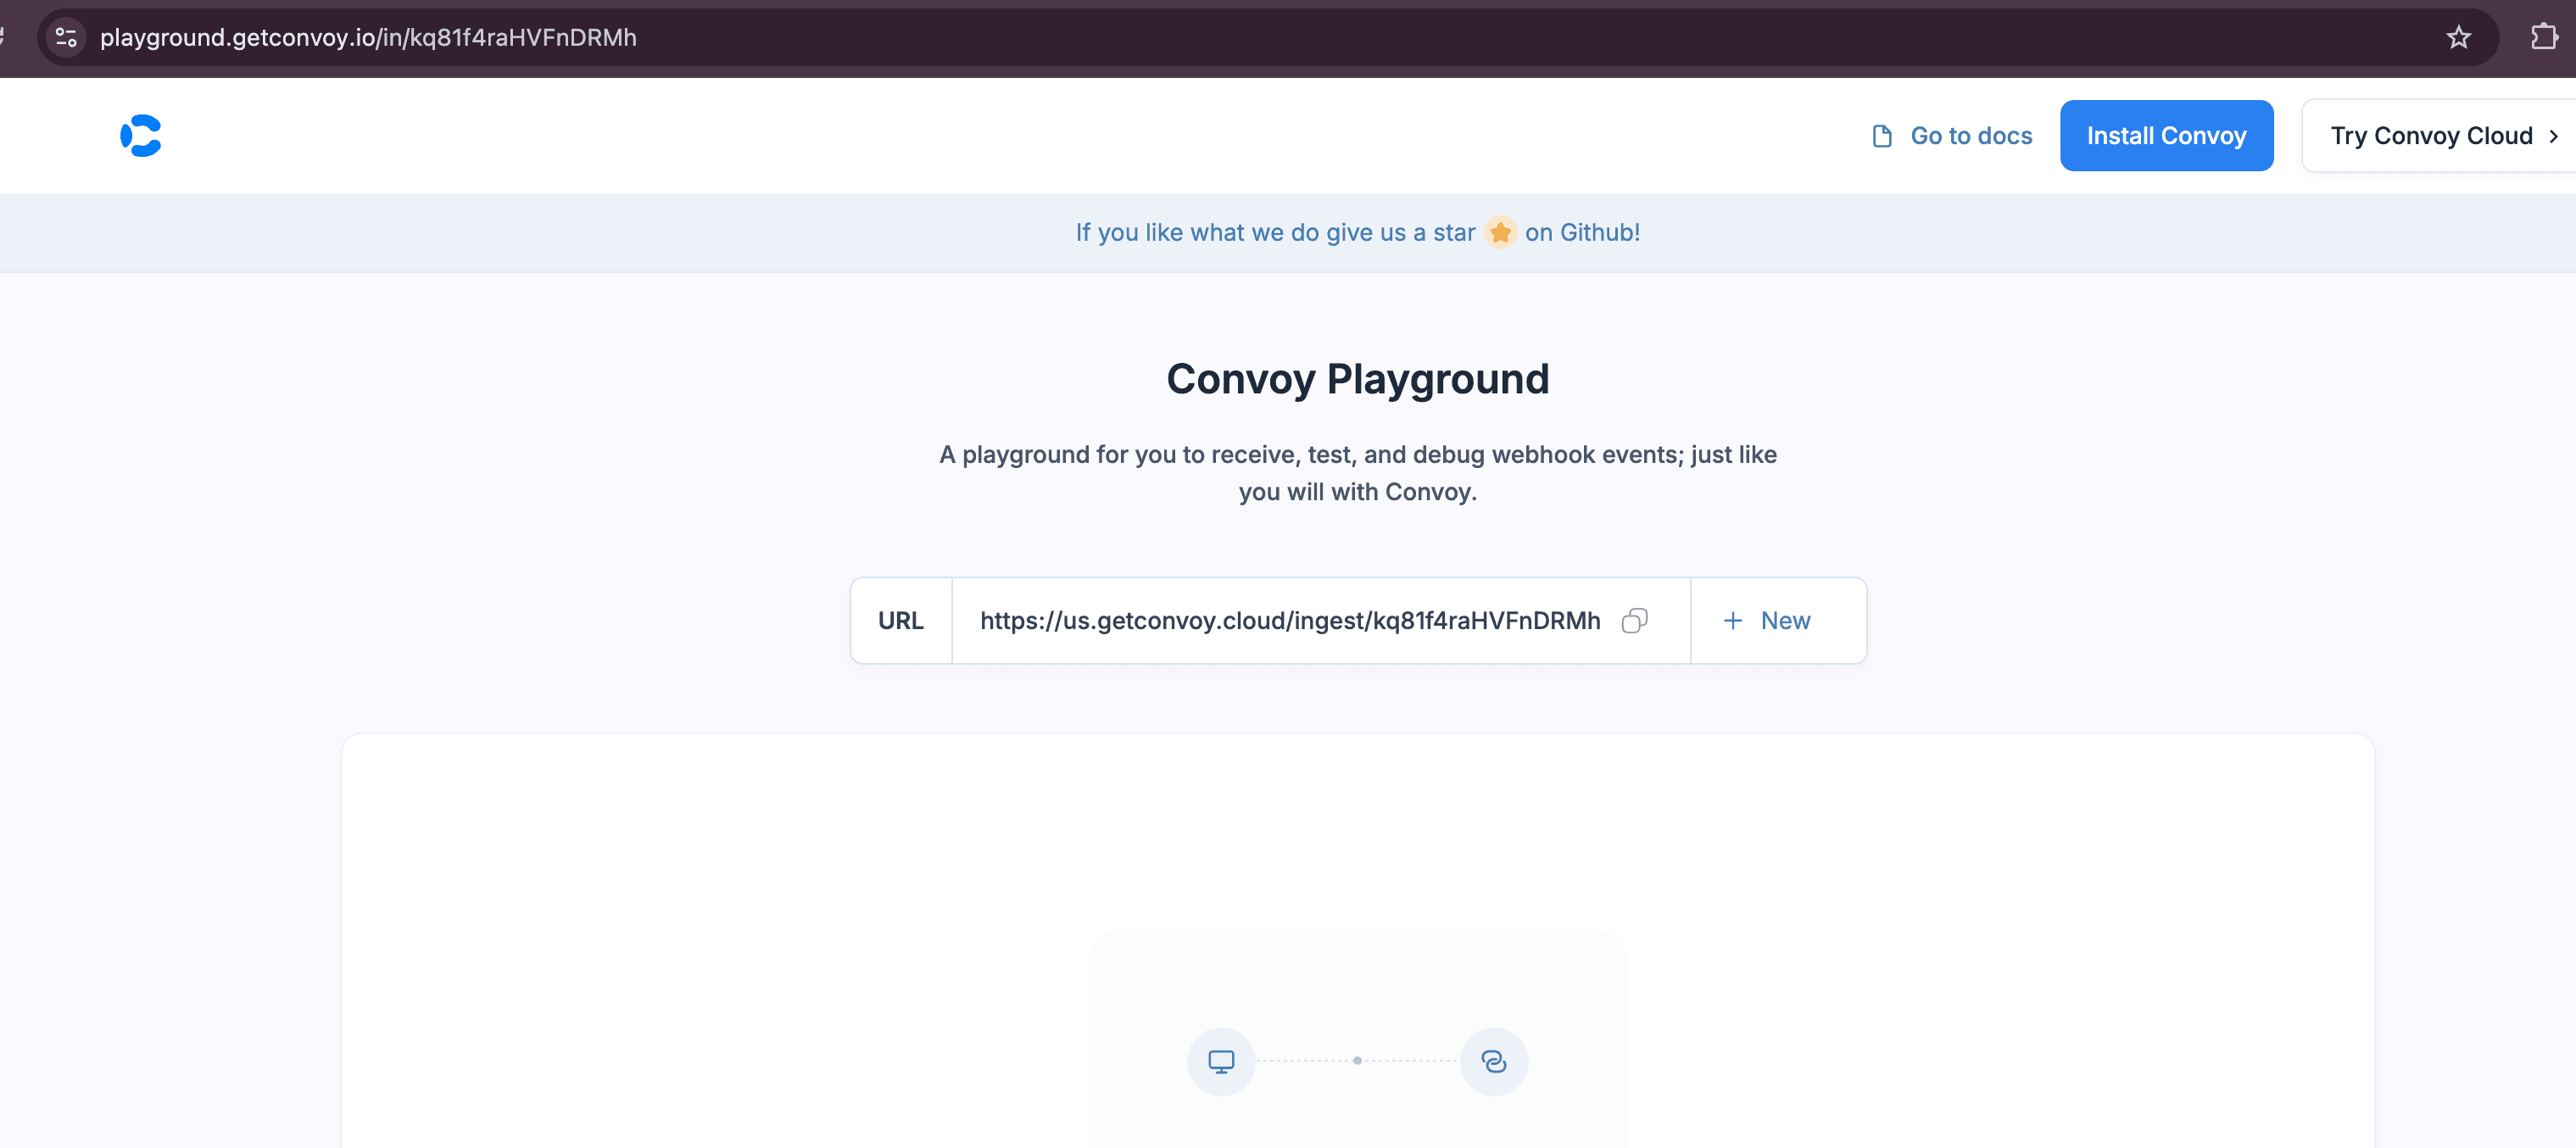Click the site info icon in address bar
This screenshot has width=2576, height=1148.
click(67, 38)
